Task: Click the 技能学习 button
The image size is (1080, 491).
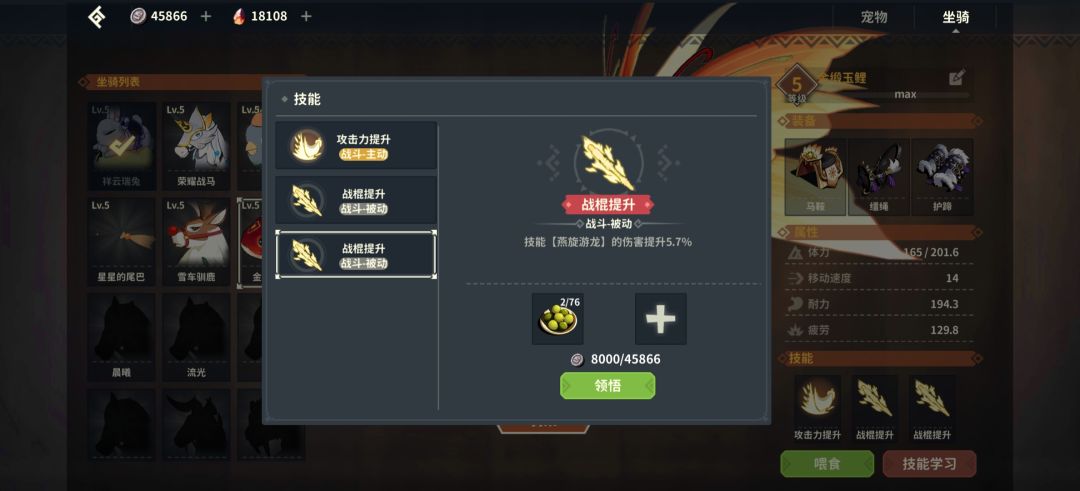Action: tap(929, 463)
